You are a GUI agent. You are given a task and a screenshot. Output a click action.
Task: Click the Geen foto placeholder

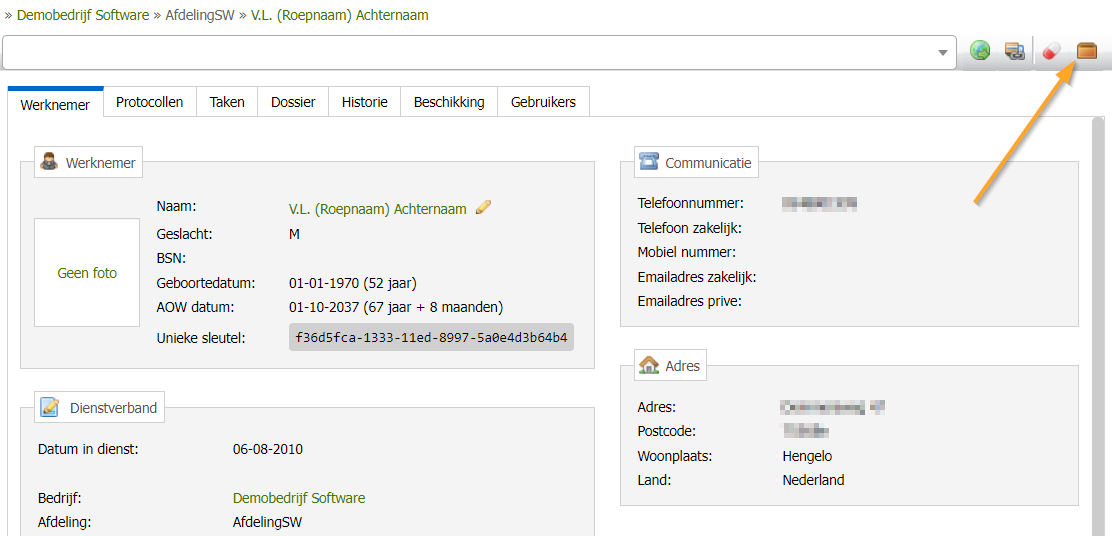[x=87, y=273]
